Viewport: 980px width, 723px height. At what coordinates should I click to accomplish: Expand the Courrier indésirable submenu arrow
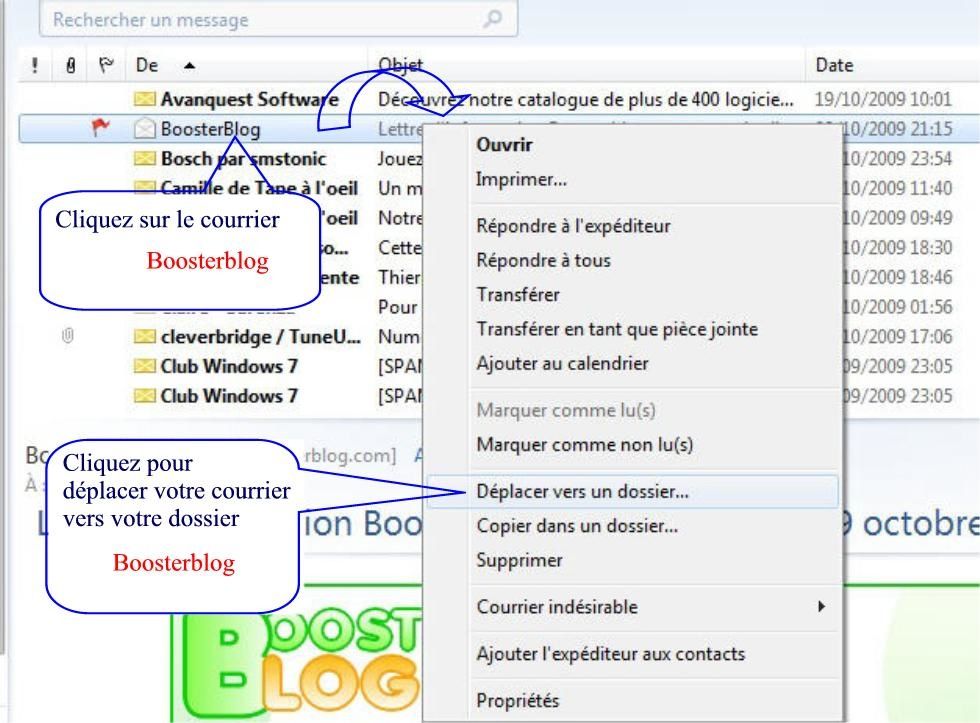point(822,606)
